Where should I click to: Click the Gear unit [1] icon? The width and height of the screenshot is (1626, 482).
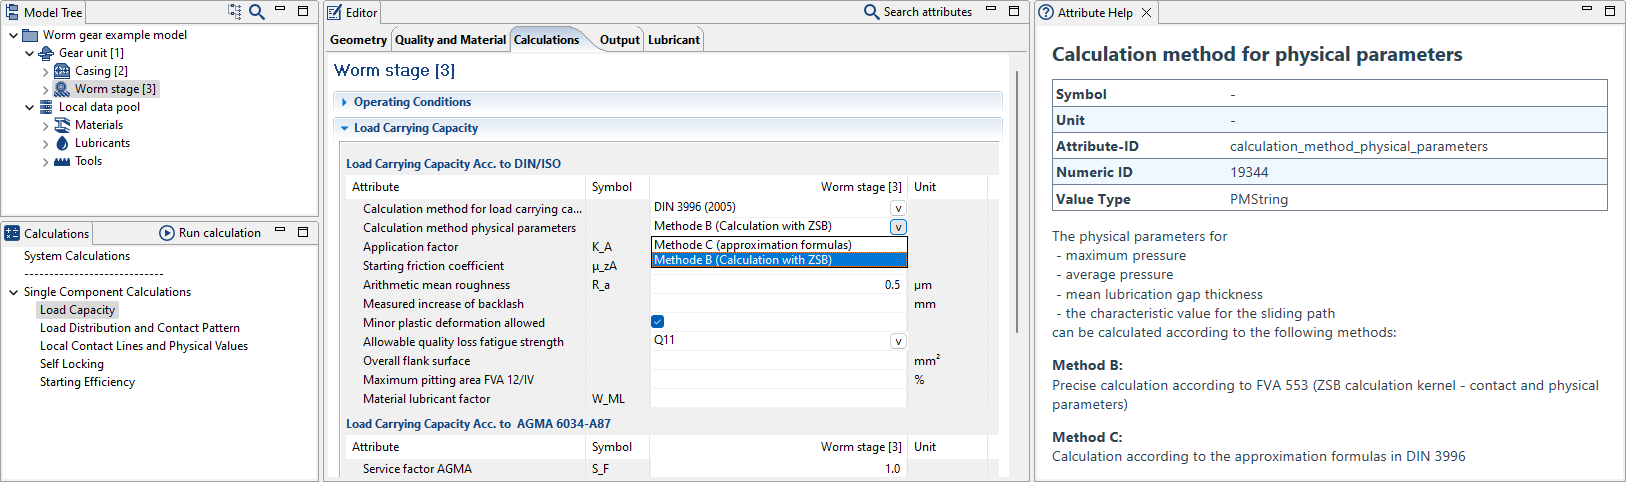click(46, 53)
